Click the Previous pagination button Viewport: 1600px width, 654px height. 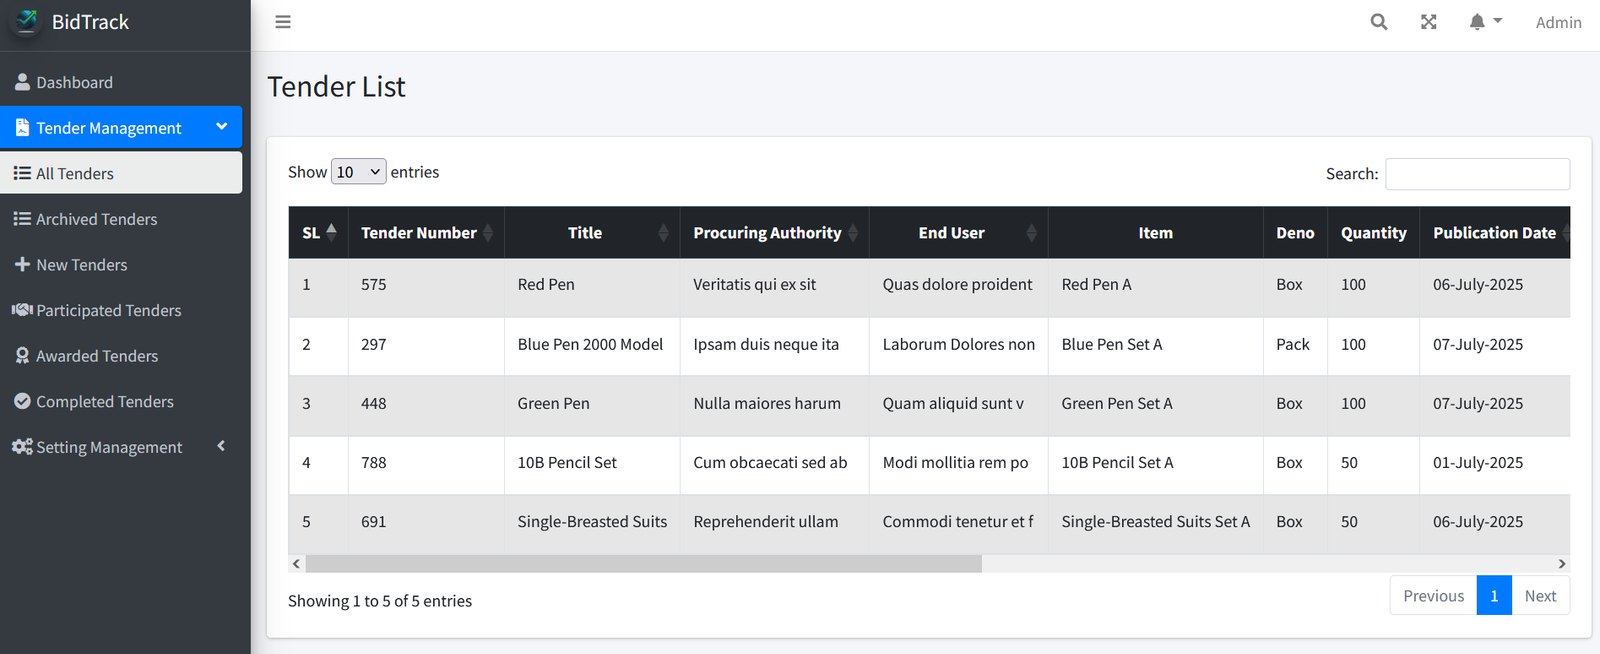1432,596
